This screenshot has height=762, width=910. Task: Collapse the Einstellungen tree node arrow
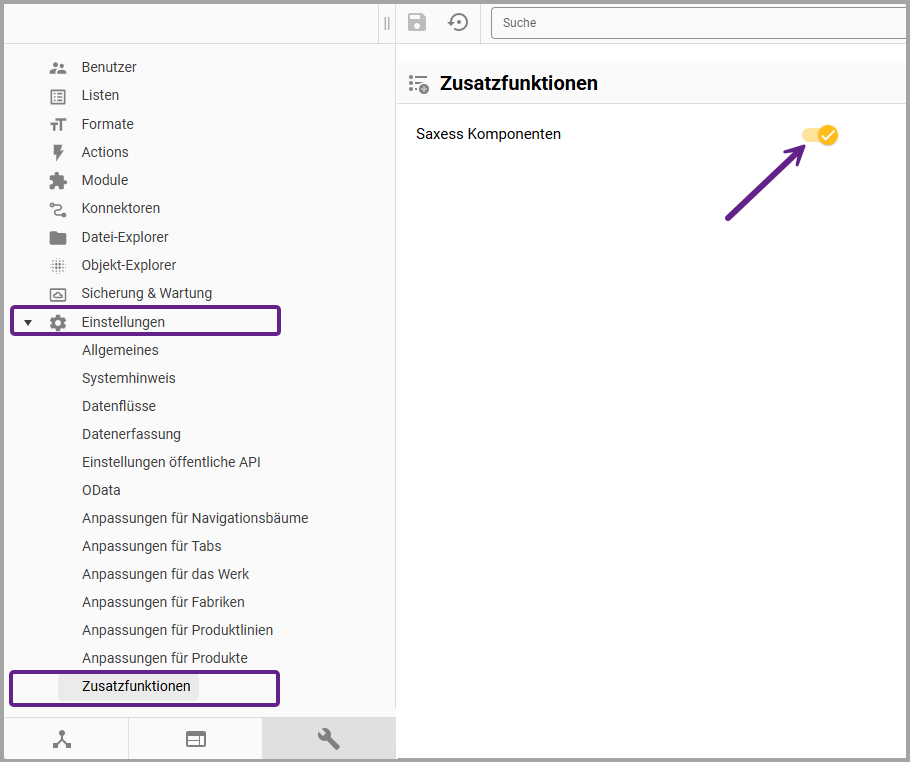(x=28, y=323)
